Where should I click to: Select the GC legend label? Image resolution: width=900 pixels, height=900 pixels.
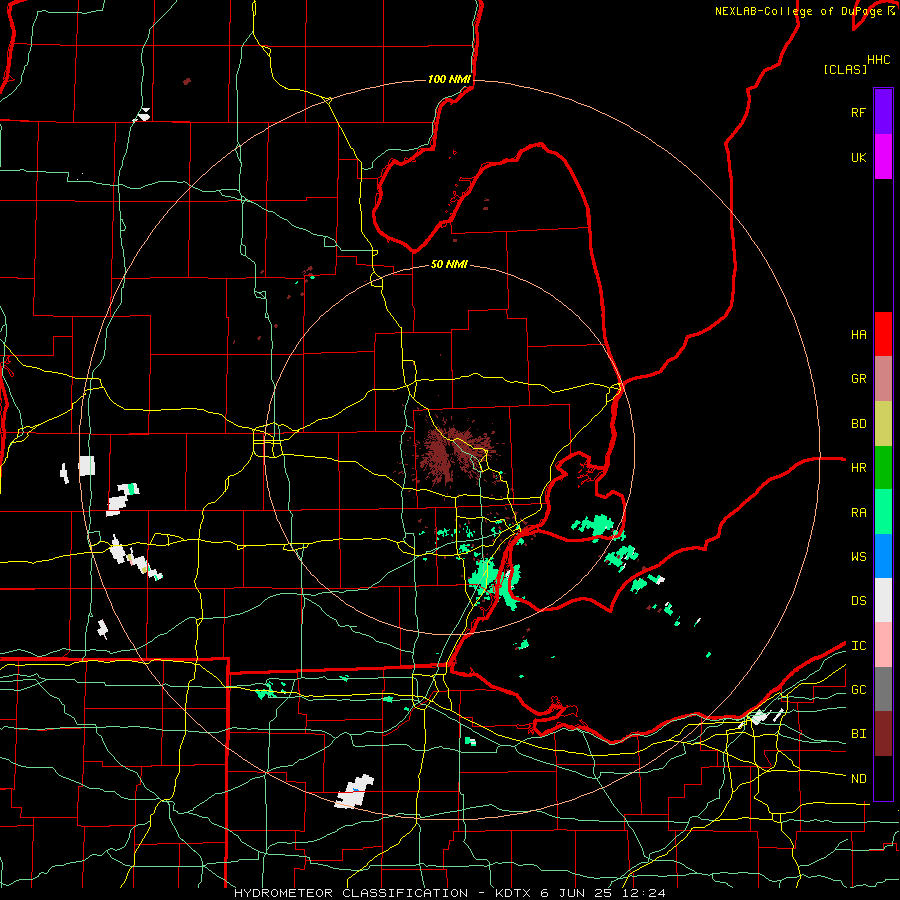point(859,689)
